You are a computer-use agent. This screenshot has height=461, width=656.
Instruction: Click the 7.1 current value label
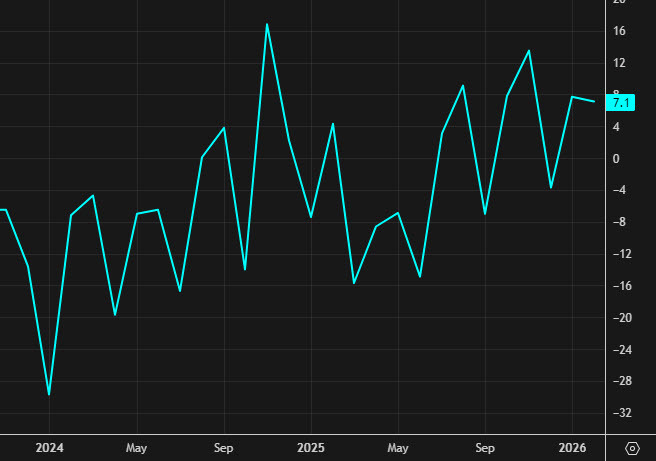[x=620, y=103]
